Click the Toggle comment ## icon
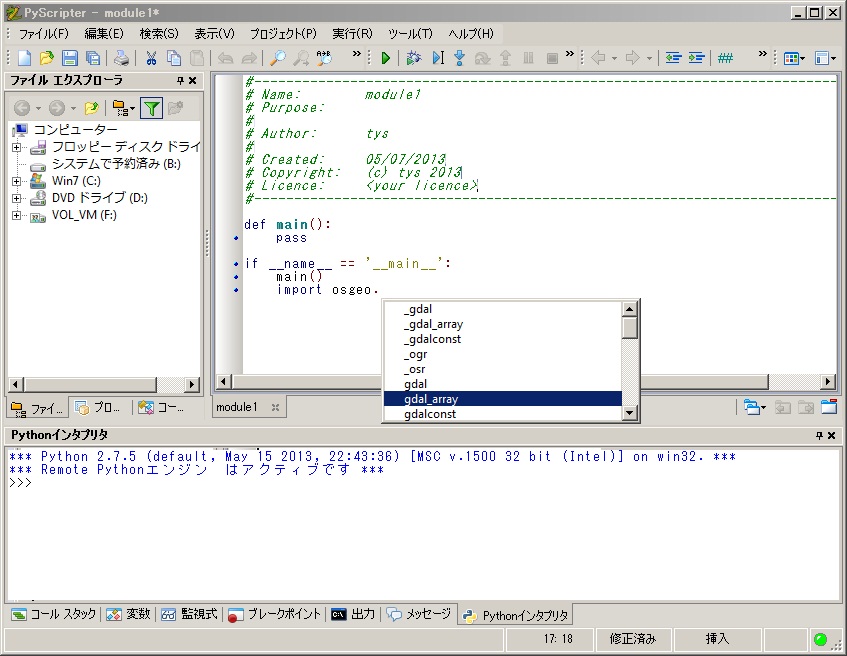 pos(725,58)
